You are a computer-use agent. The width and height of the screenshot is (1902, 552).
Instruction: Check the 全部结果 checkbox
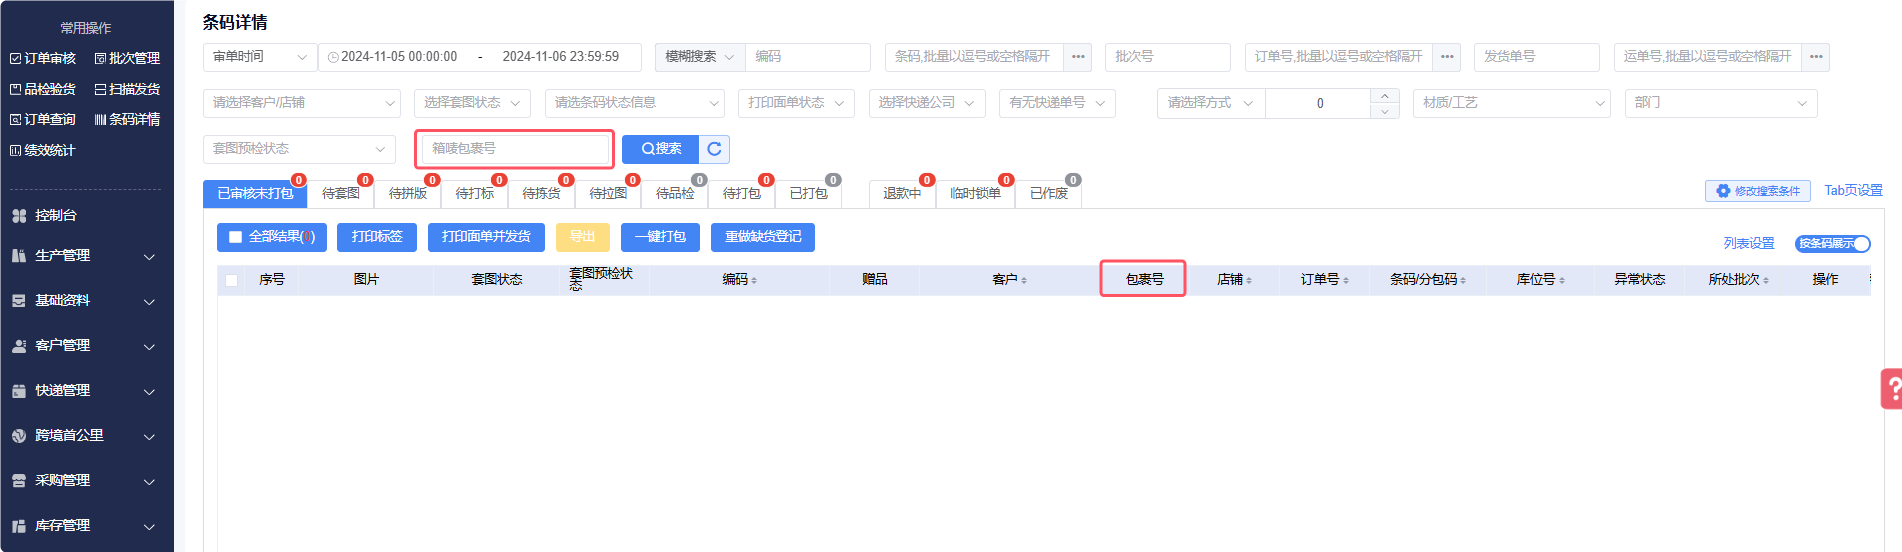click(236, 237)
